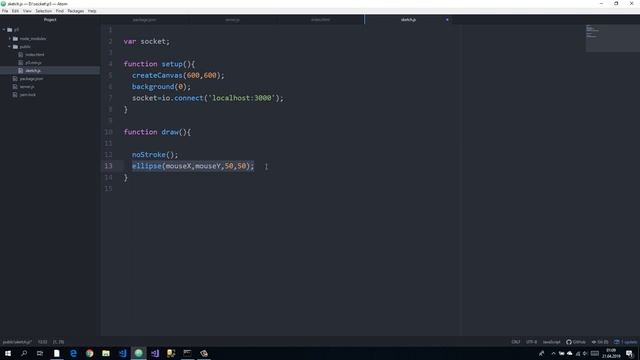The width and height of the screenshot is (640, 360).
Task: Open the Help menu
Action: point(92,11)
